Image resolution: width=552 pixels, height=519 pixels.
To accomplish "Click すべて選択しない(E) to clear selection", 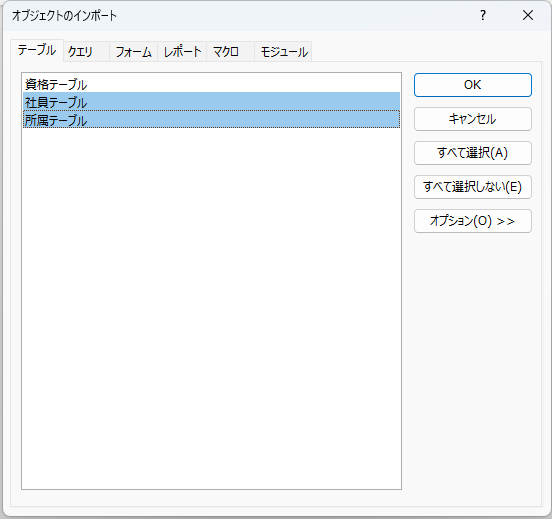I will click(x=472, y=187).
